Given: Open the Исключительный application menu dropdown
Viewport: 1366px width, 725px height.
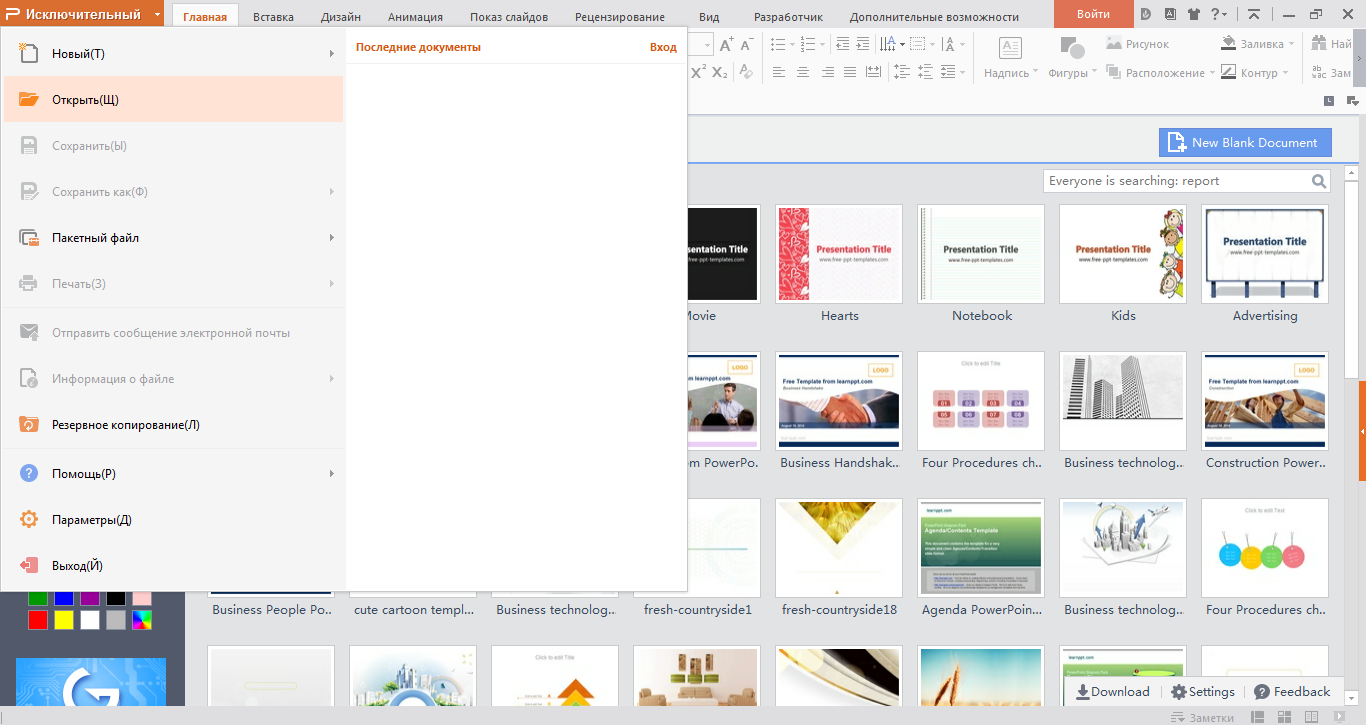Looking at the screenshot, I should click(x=157, y=15).
